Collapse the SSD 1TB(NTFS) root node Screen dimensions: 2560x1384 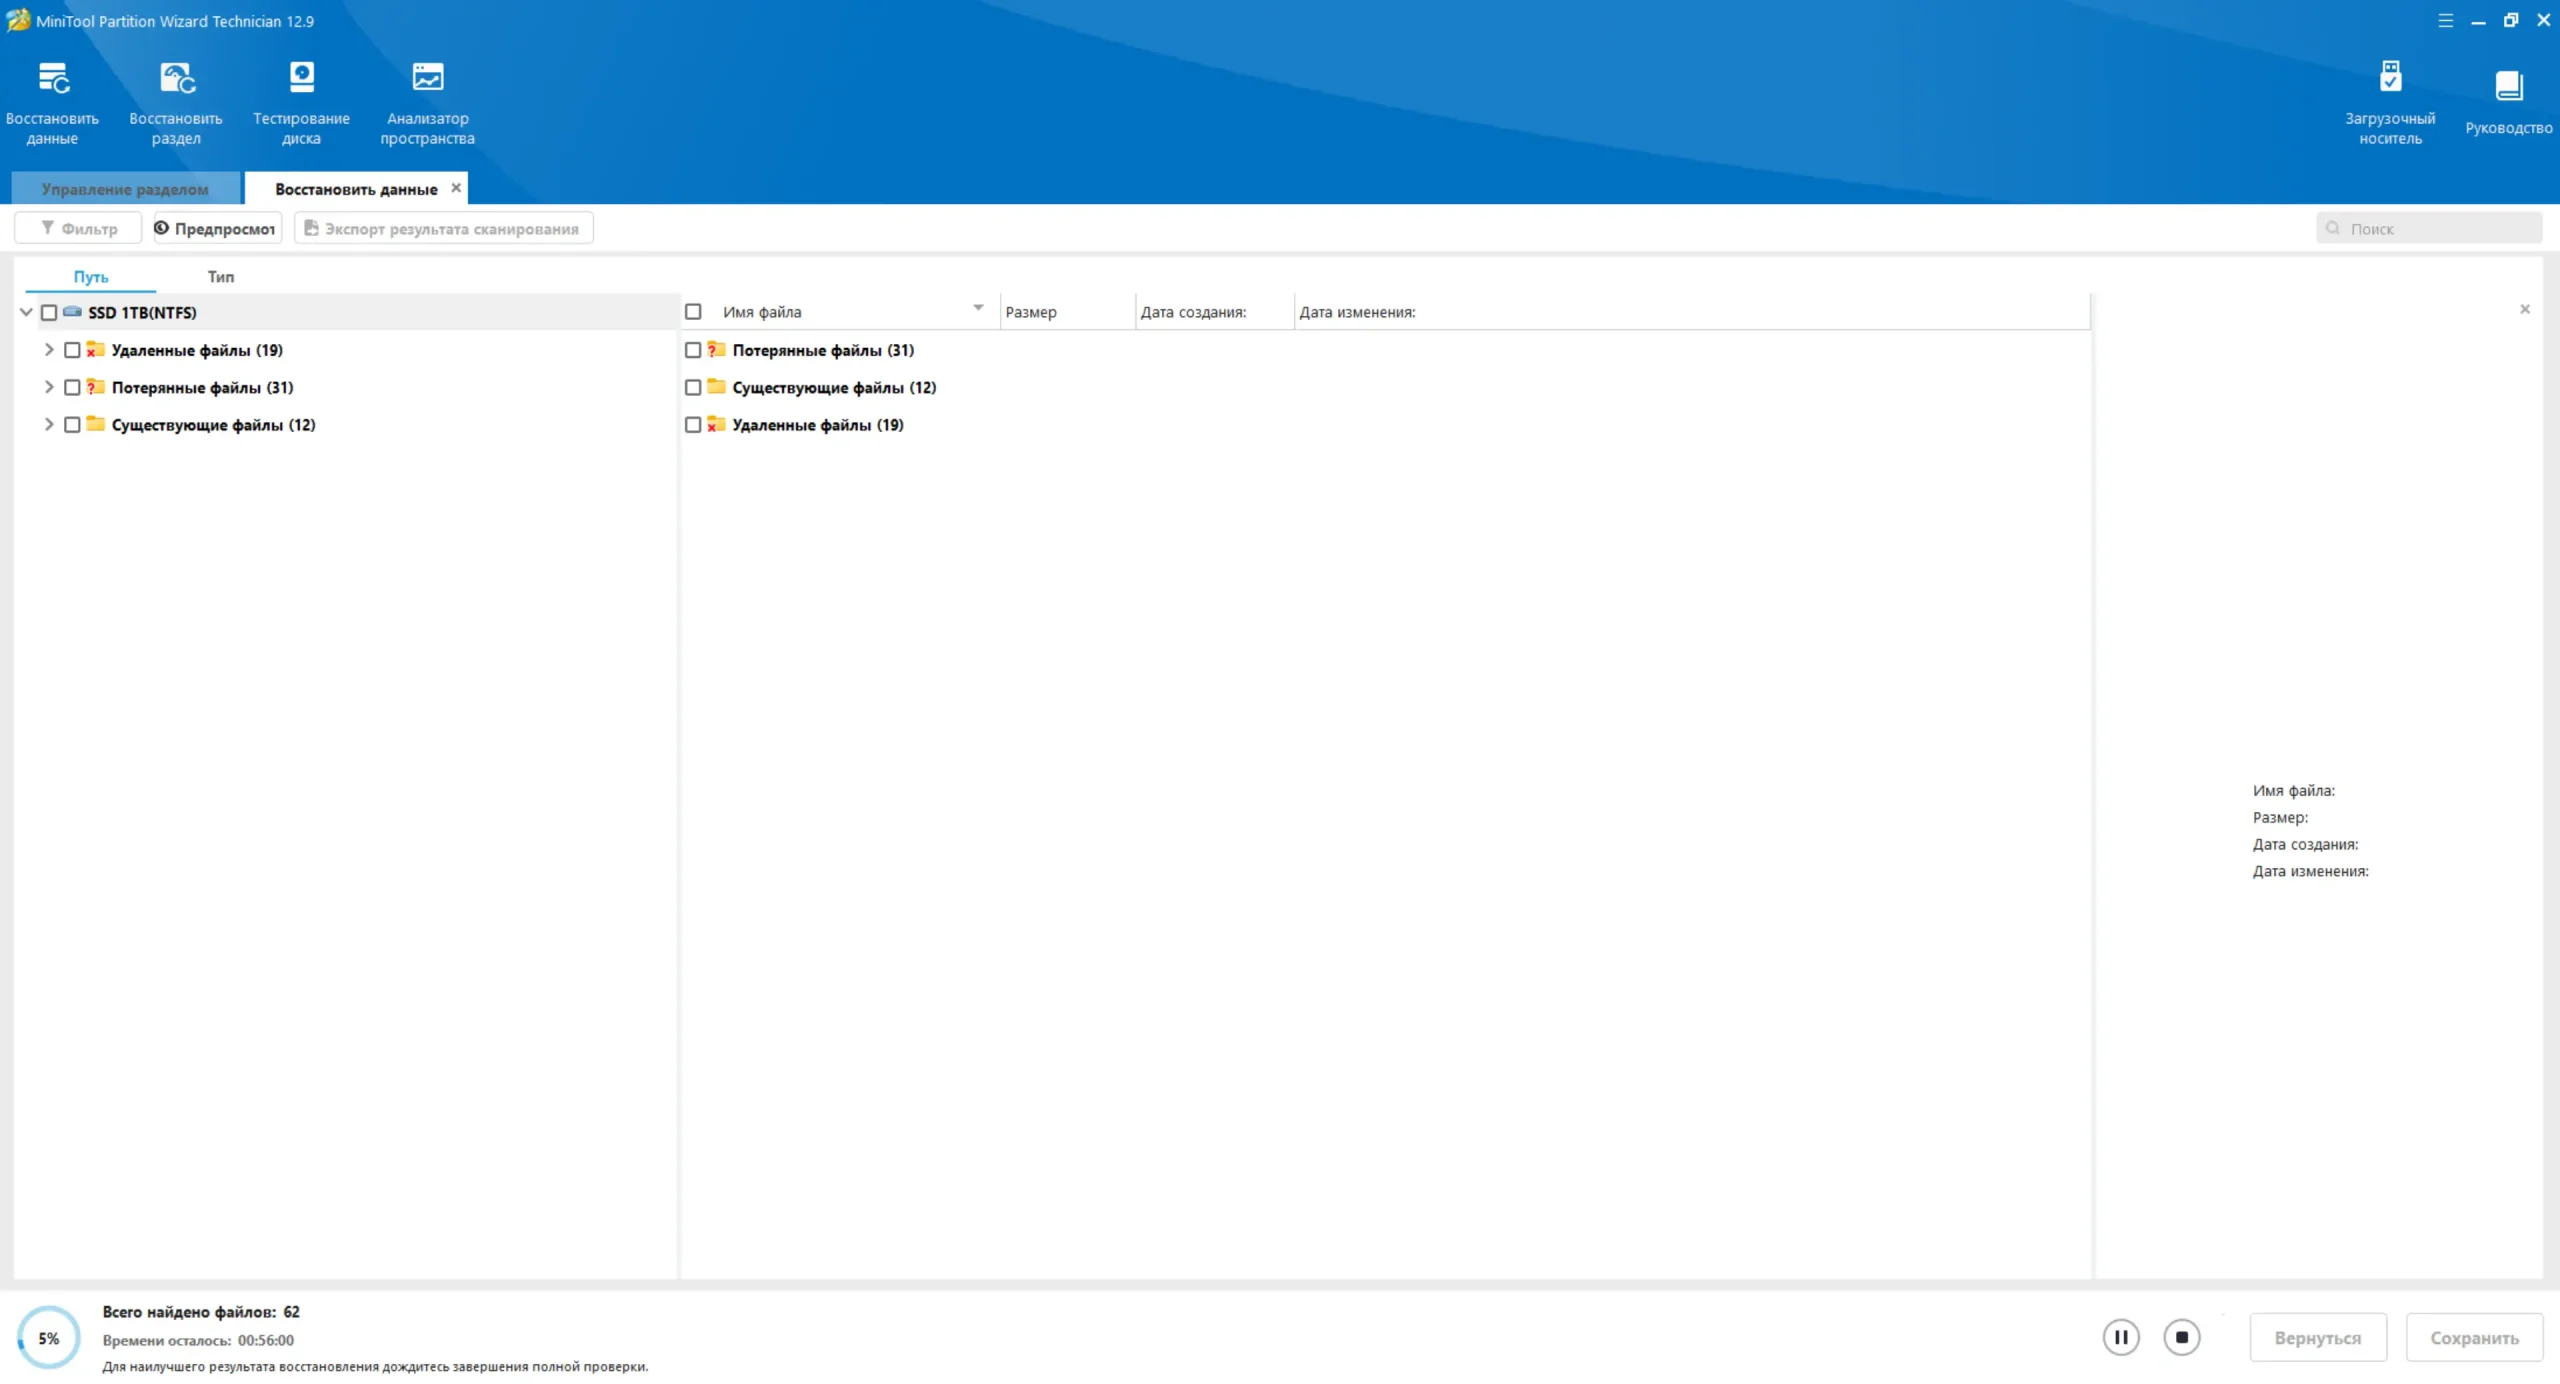coord(26,312)
